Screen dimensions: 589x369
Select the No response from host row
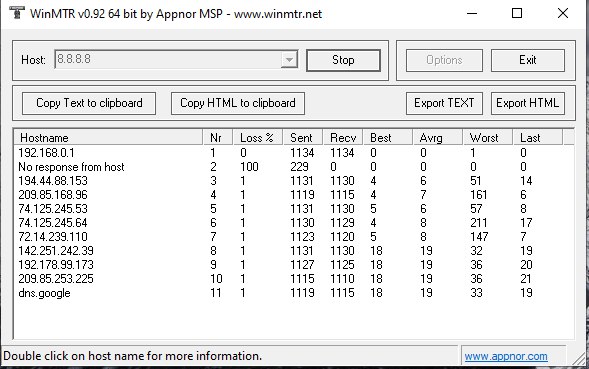pyautogui.click(x=294, y=167)
